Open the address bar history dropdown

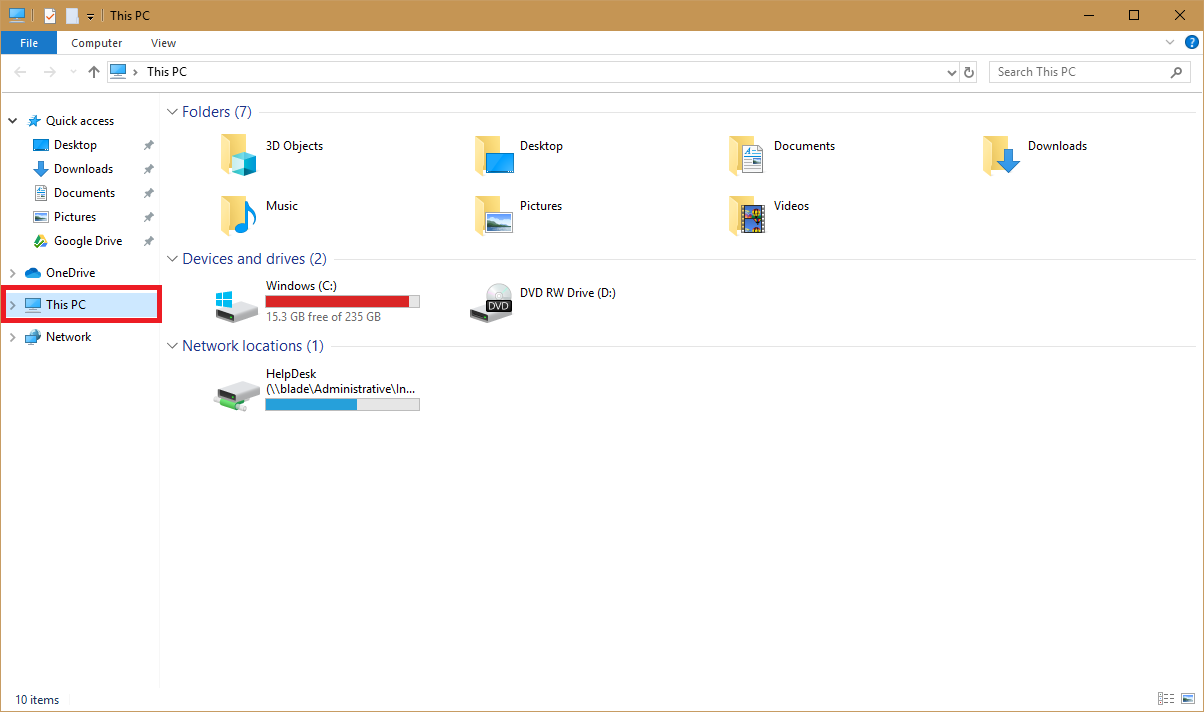pyautogui.click(x=951, y=72)
